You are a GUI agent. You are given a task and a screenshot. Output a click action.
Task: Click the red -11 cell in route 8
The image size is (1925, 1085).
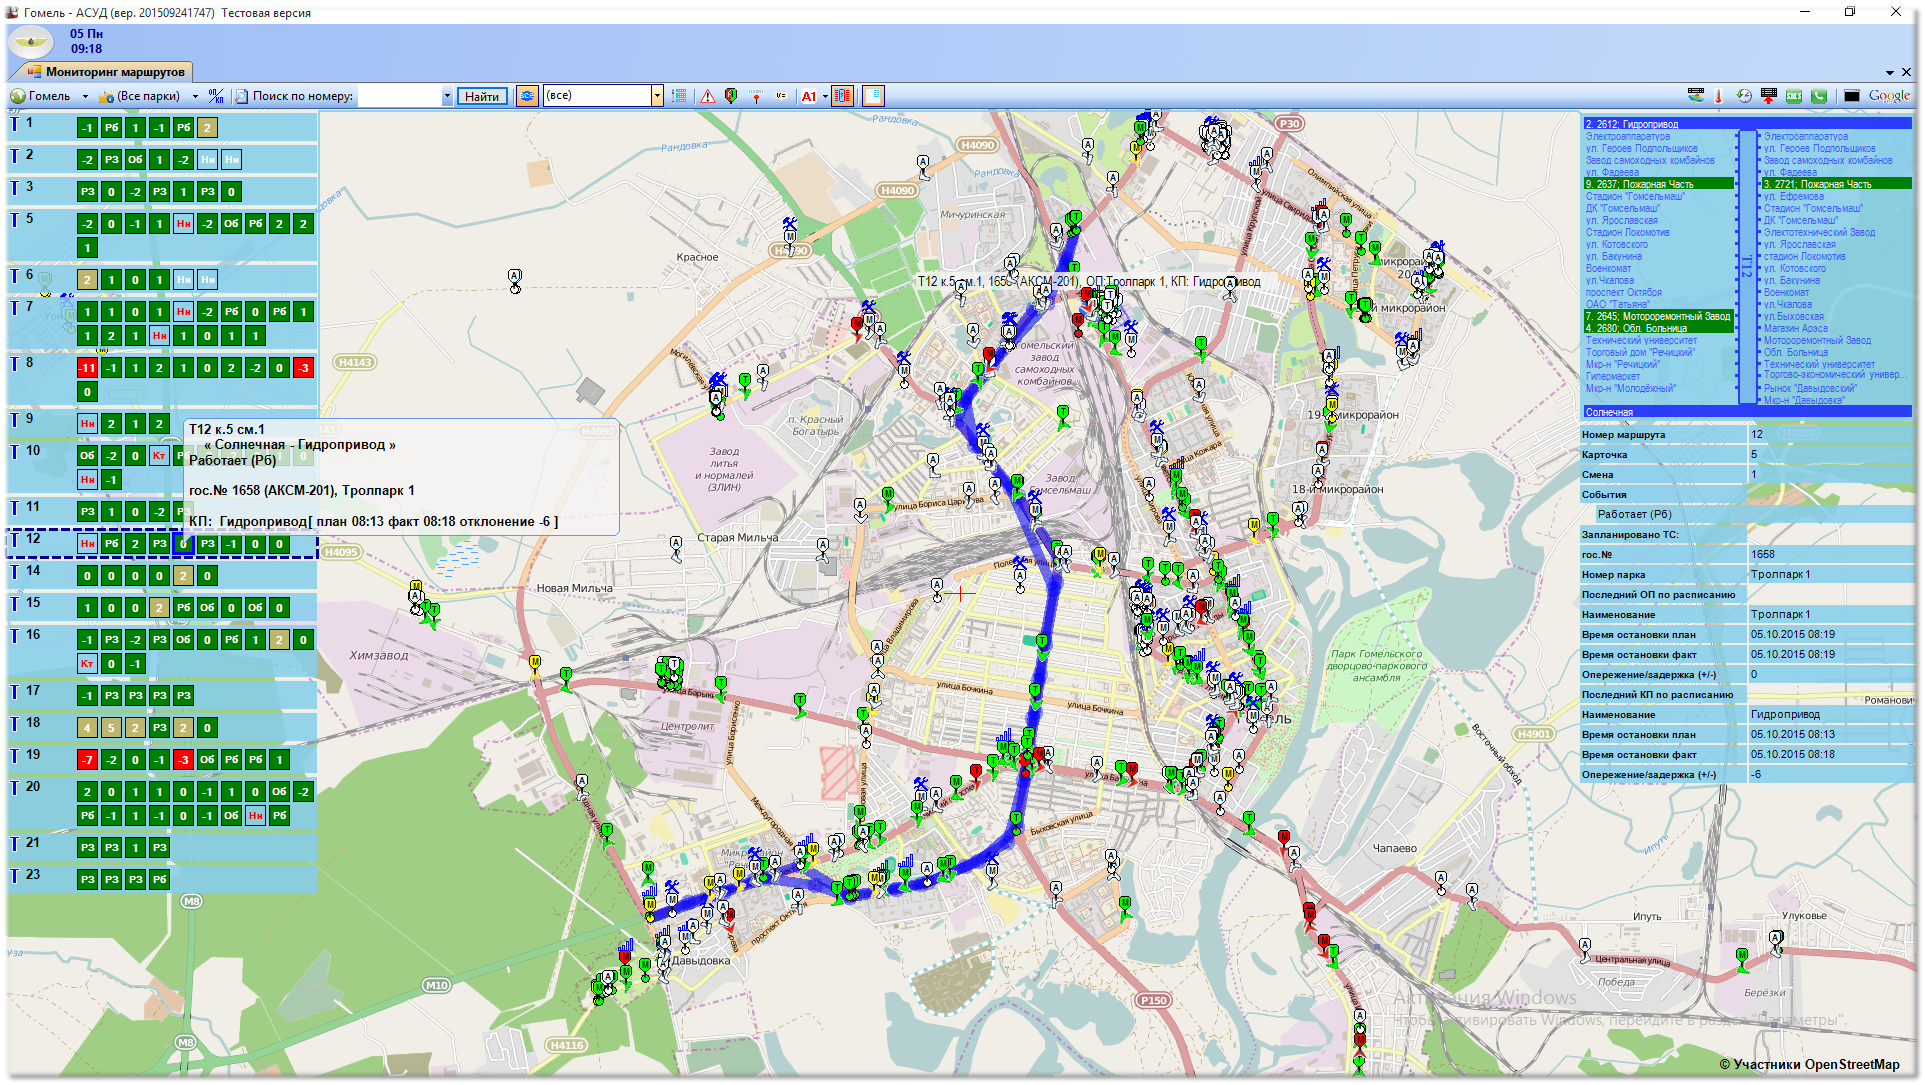87,368
